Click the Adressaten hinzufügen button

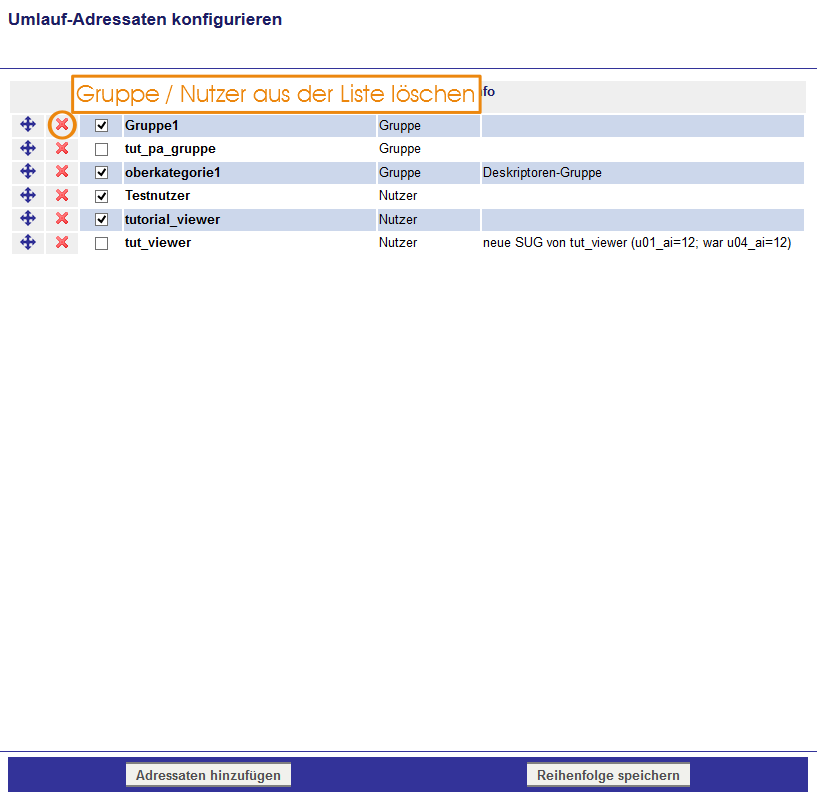point(208,775)
